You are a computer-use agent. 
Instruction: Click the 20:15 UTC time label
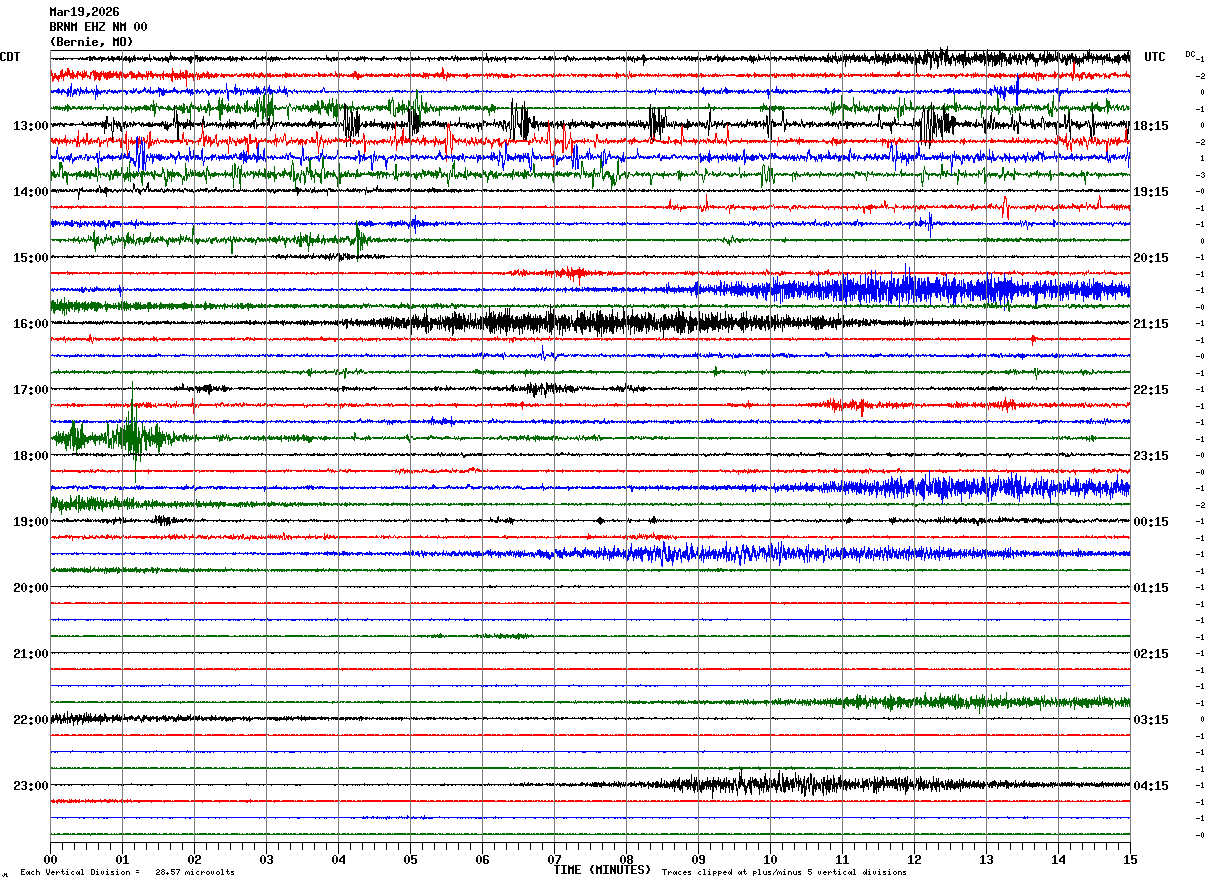[1151, 258]
